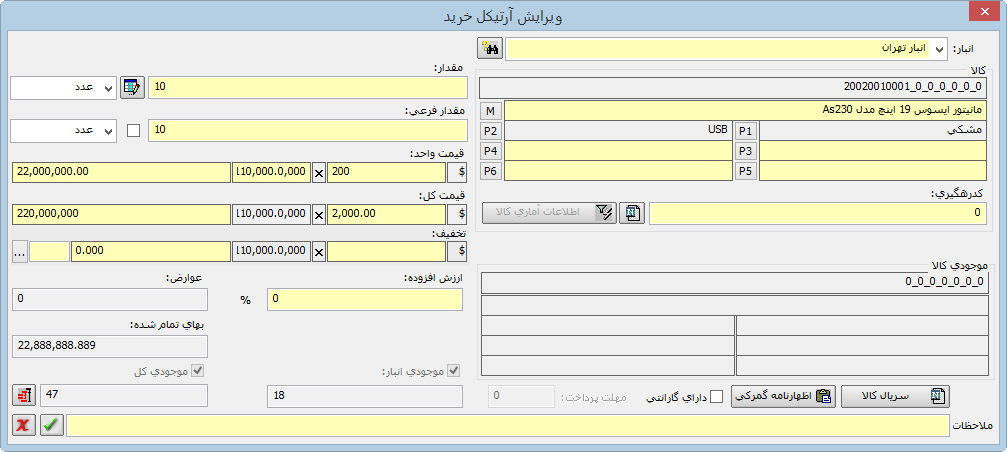The image size is (1007, 452).
Task: Cancel using the red X button
Action: point(23,425)
